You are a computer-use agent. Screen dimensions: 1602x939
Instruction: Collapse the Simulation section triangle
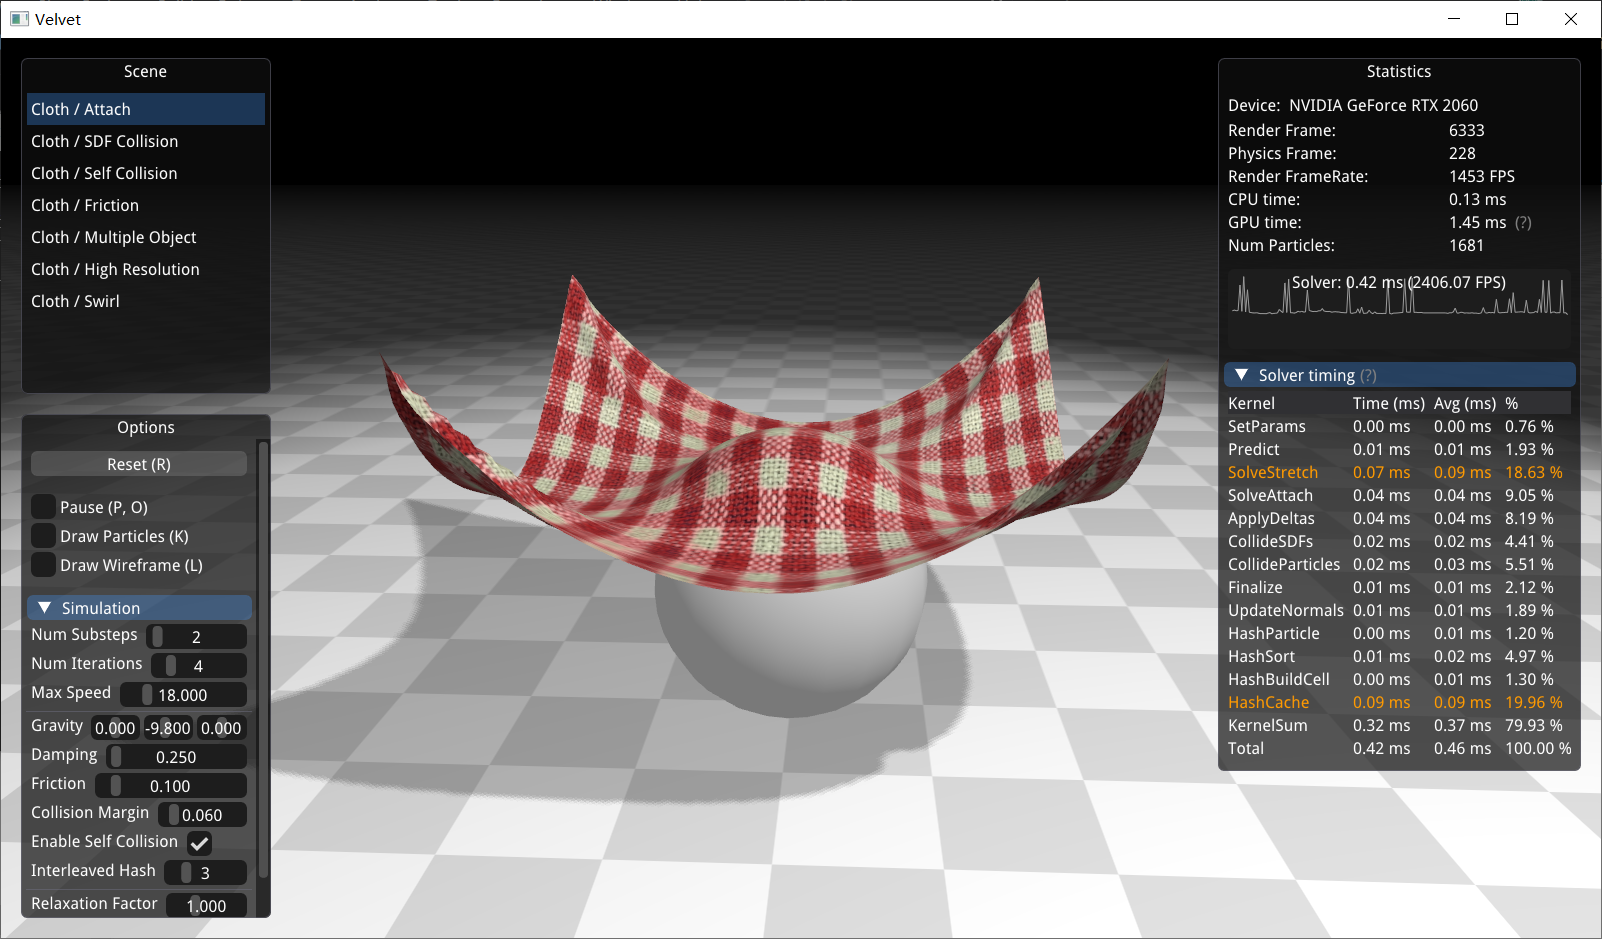point(44,608)
